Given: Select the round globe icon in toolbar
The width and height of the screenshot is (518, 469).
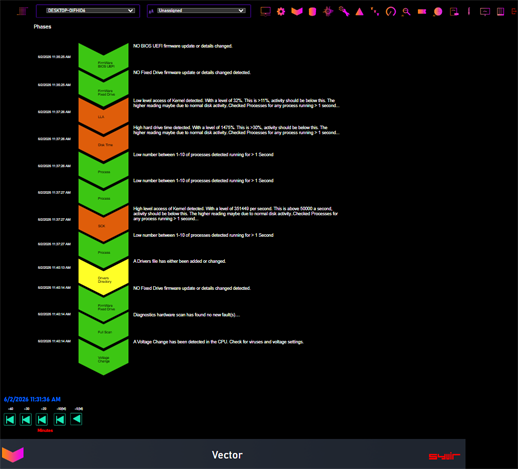Looking at the screenshot, I should 438,12.
